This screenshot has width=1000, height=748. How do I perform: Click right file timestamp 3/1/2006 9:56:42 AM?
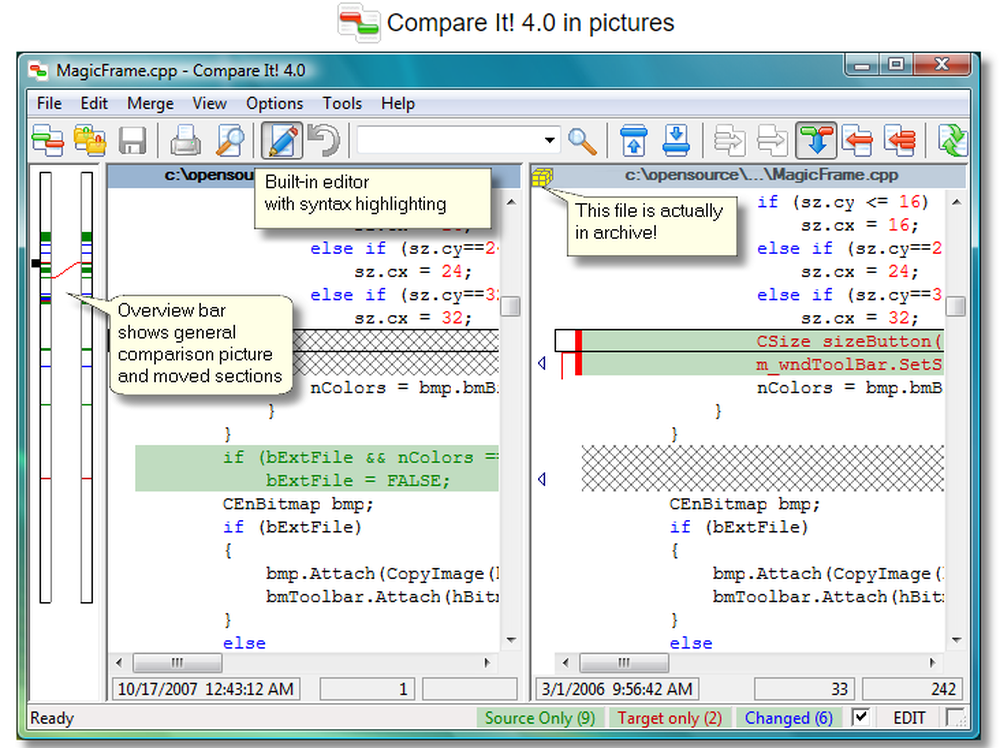pyautogui.click(x=617, y=689)
